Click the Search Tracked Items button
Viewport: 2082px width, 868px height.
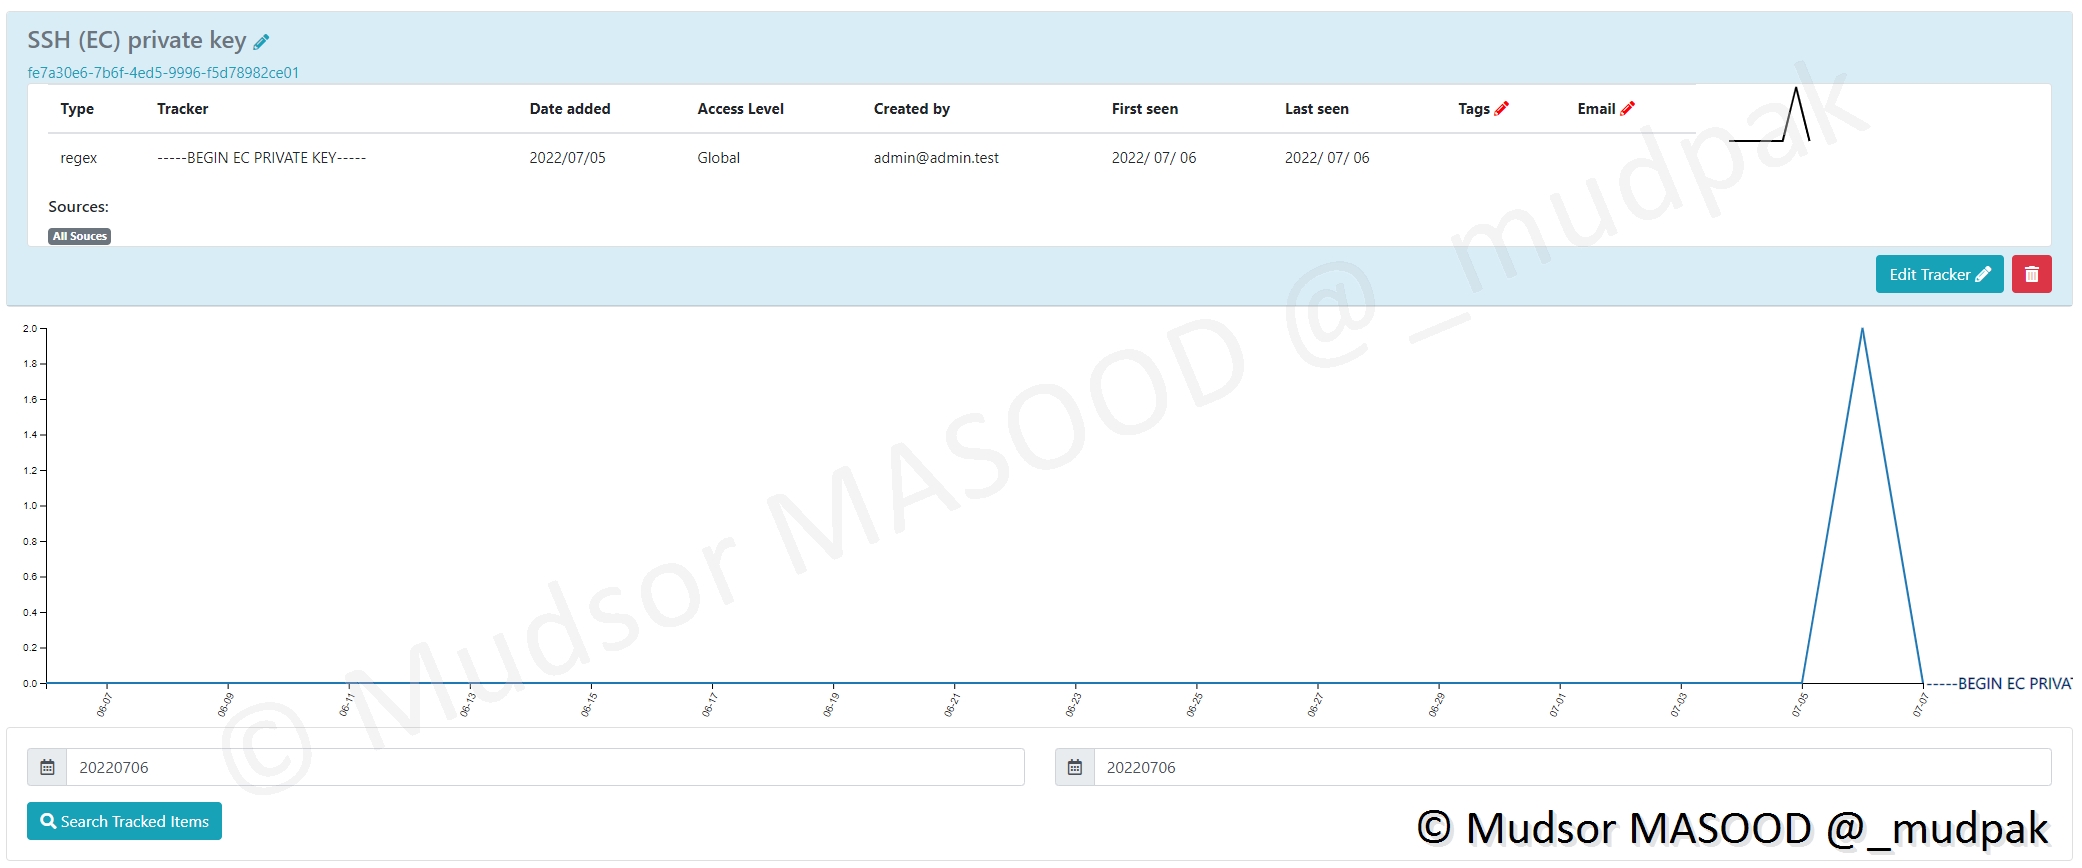point(124,821)
